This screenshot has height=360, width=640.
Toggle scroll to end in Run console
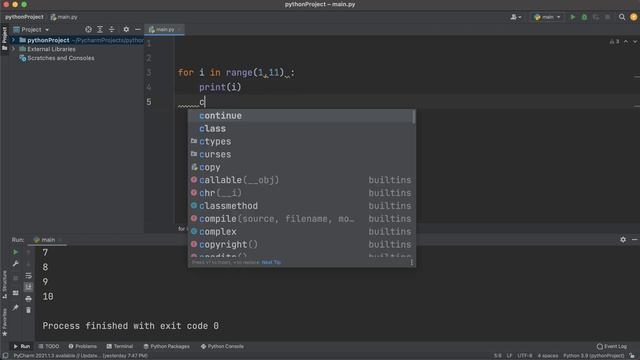[28, 287]
